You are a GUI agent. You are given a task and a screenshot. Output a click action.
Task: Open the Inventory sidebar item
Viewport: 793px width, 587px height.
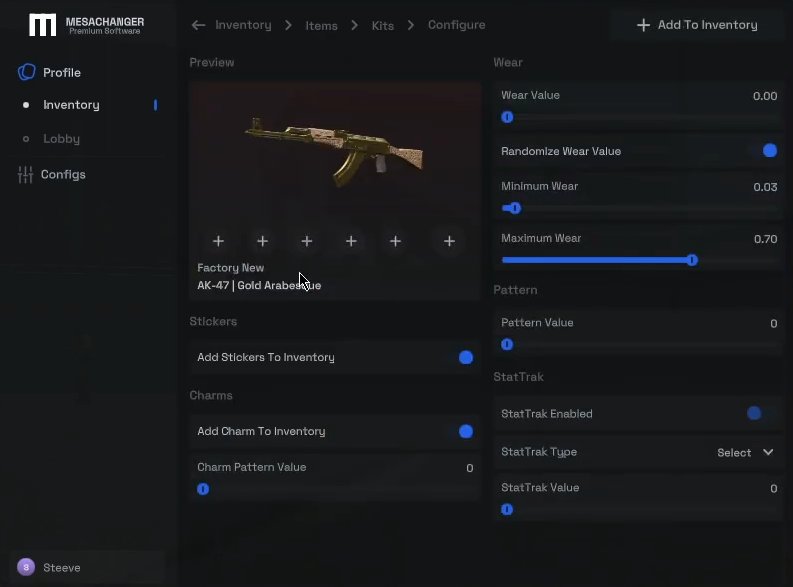tap(71, 105)
